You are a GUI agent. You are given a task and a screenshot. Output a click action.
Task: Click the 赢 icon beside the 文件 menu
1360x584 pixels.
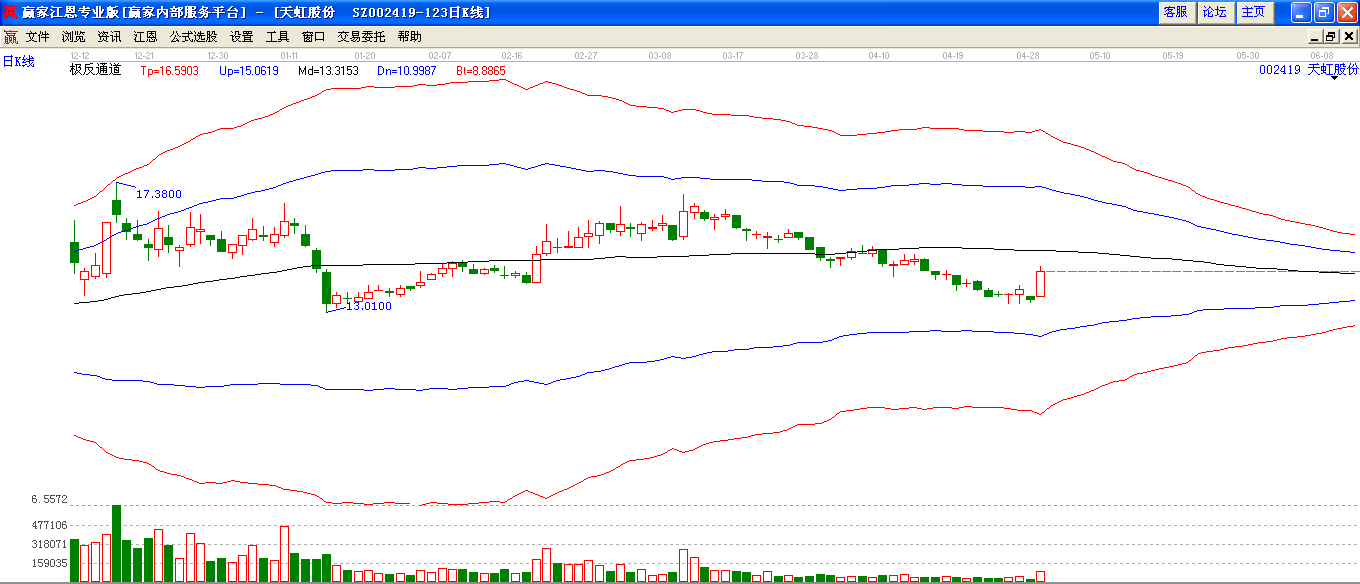[10, 37]
